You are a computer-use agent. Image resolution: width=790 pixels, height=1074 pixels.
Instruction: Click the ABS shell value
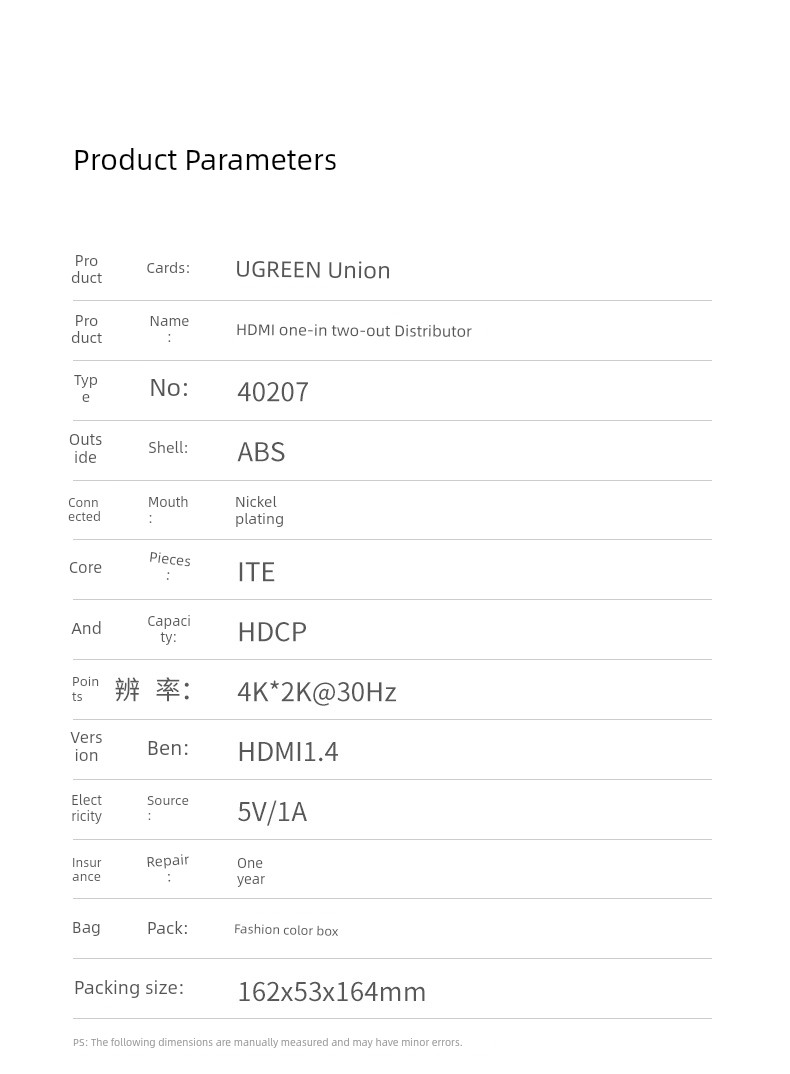pos(261,452)
